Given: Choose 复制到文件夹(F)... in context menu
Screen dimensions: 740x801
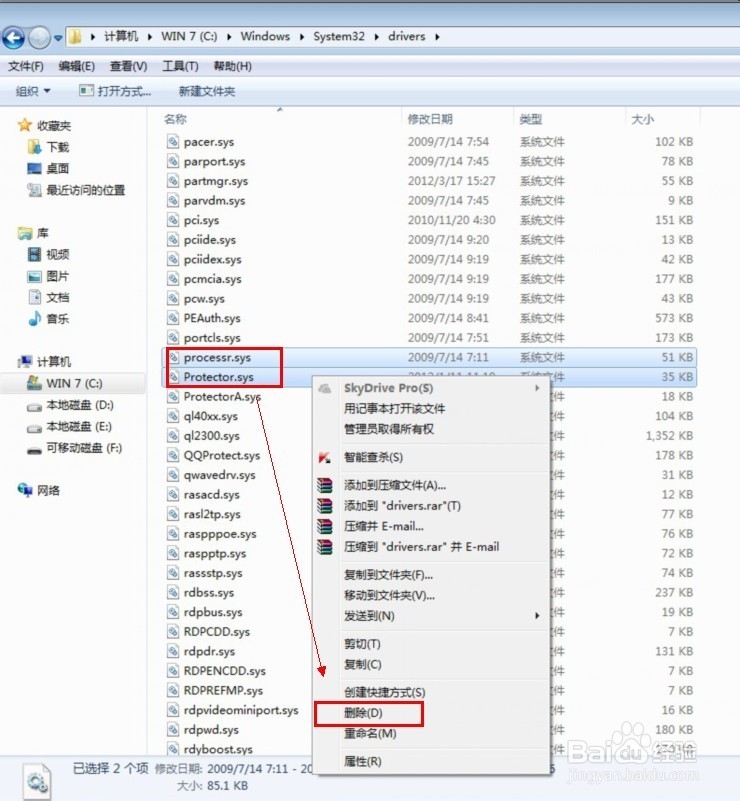Looking at the screenshot, I should [432, 575].
